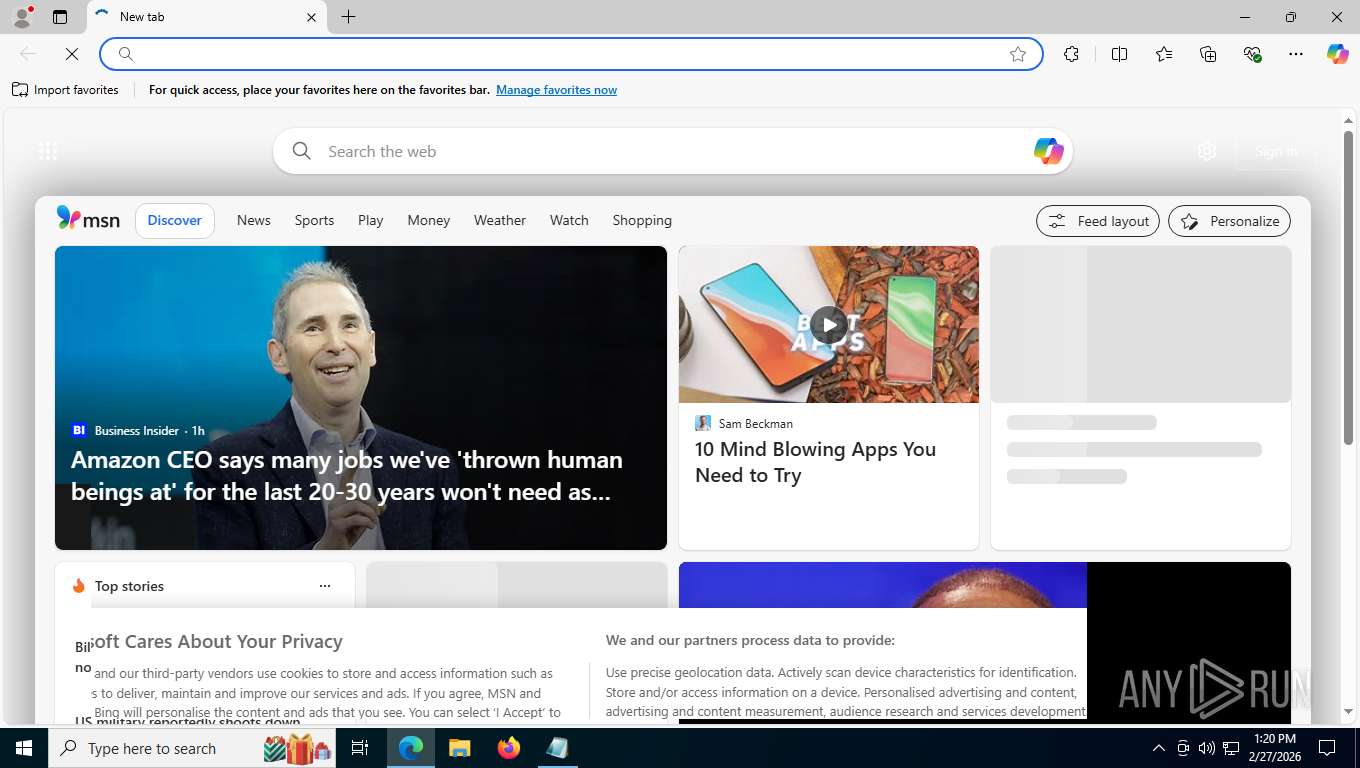The width and height of the screenshot is (1360, 768).
Task: Play the Best Apps video thumbnail
Action: [x=829, y=324]
